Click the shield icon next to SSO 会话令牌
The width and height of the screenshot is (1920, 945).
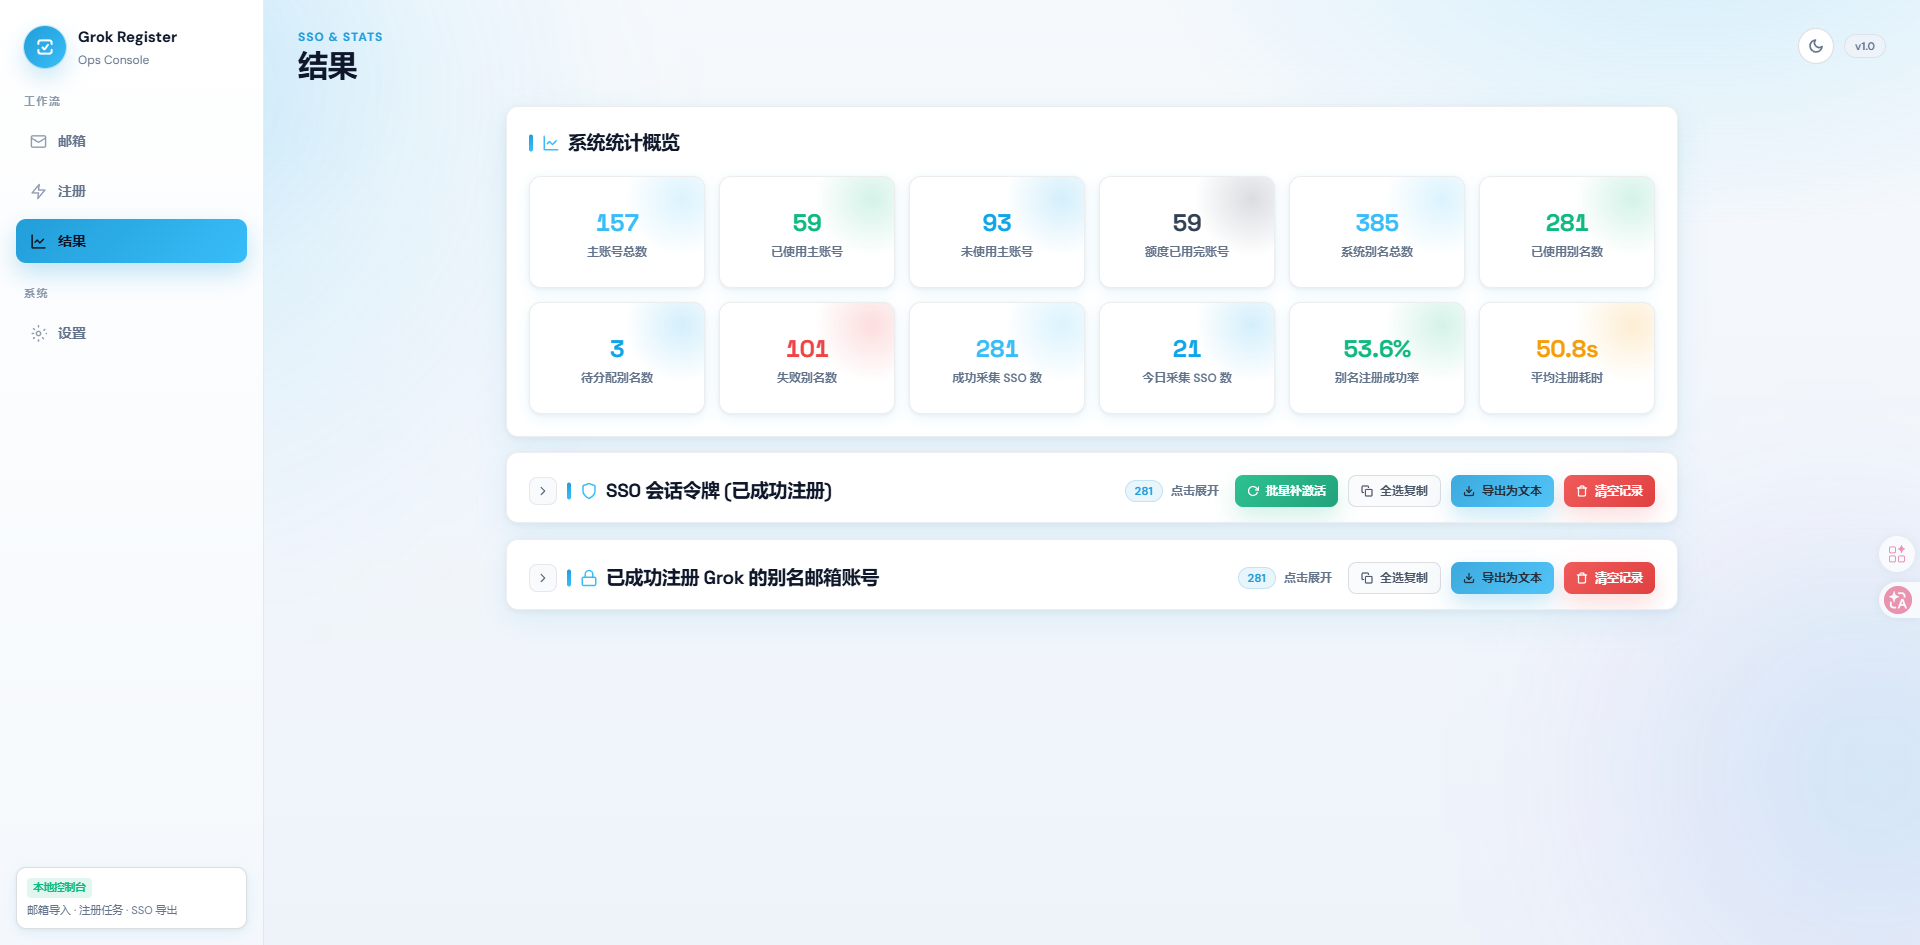click(589, 491)
